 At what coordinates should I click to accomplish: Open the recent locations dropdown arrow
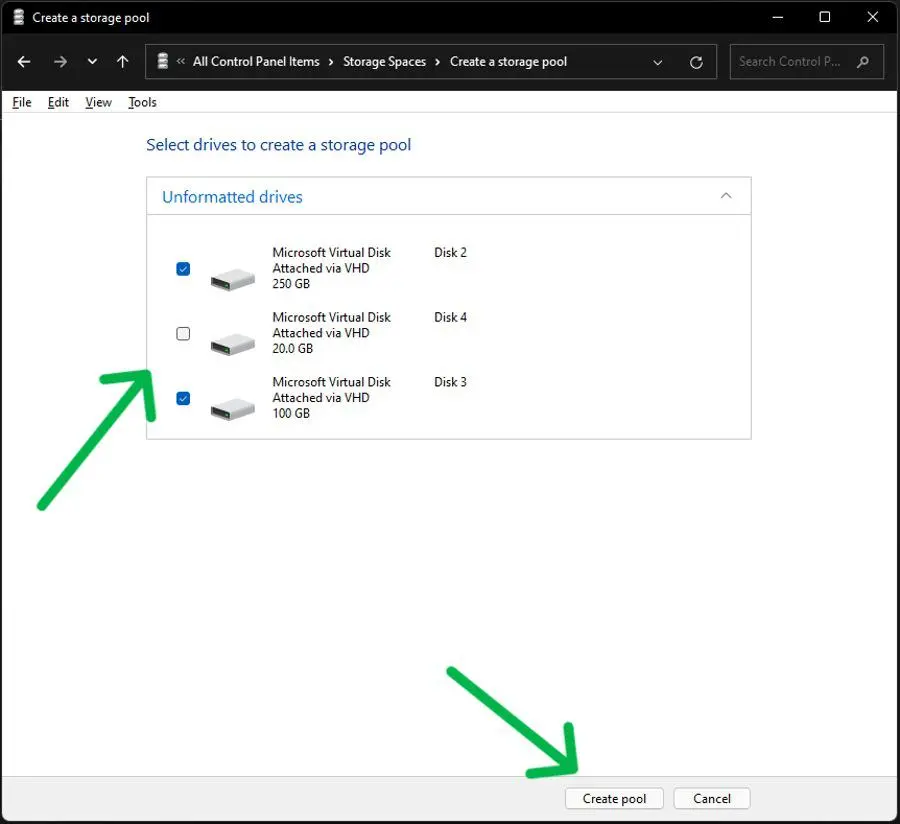[x=92, y=61]
